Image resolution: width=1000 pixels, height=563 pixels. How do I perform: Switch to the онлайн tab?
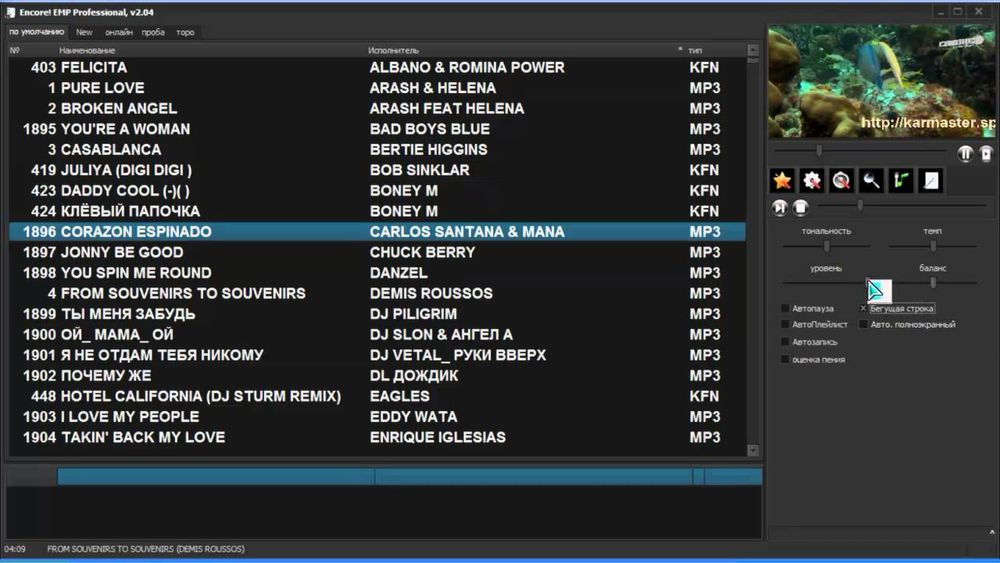(x=119, y=32)
